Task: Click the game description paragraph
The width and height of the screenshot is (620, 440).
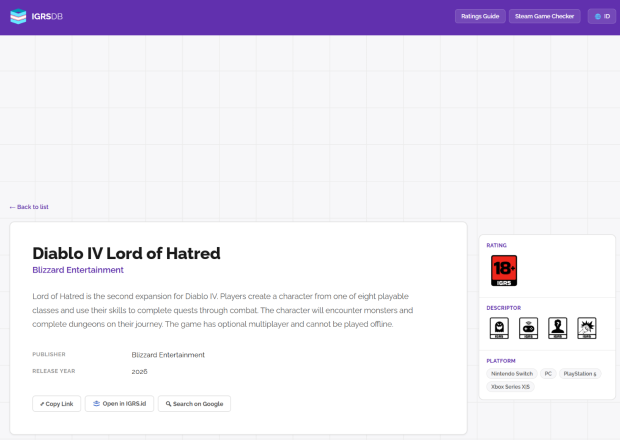Action: [x=223, y=310]
